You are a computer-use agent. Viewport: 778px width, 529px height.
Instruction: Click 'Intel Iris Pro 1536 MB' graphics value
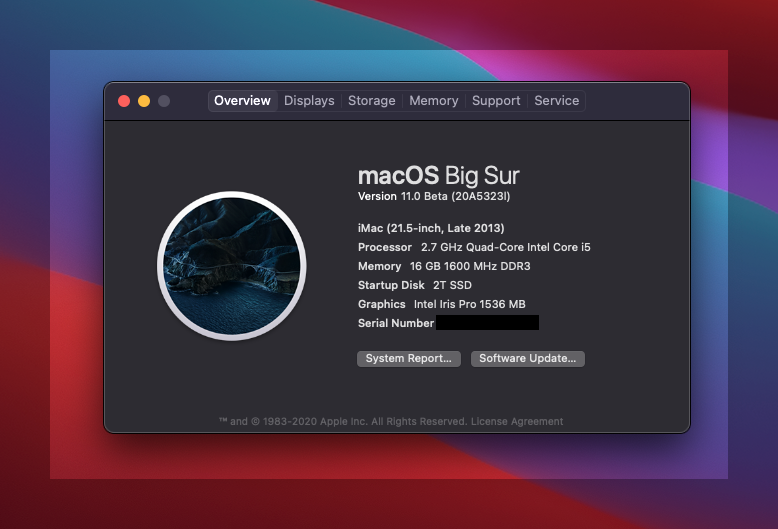[469, 304]
